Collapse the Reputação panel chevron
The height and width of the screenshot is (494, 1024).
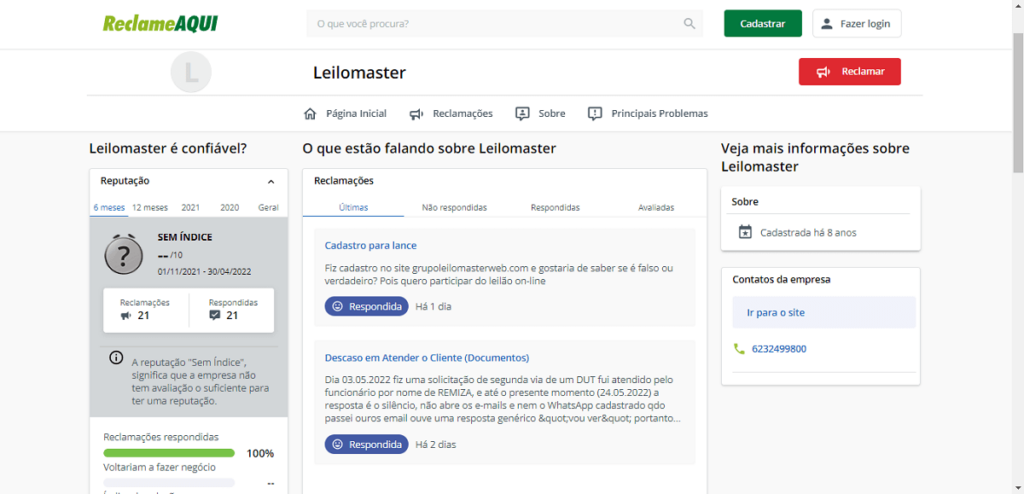point(271,182)
